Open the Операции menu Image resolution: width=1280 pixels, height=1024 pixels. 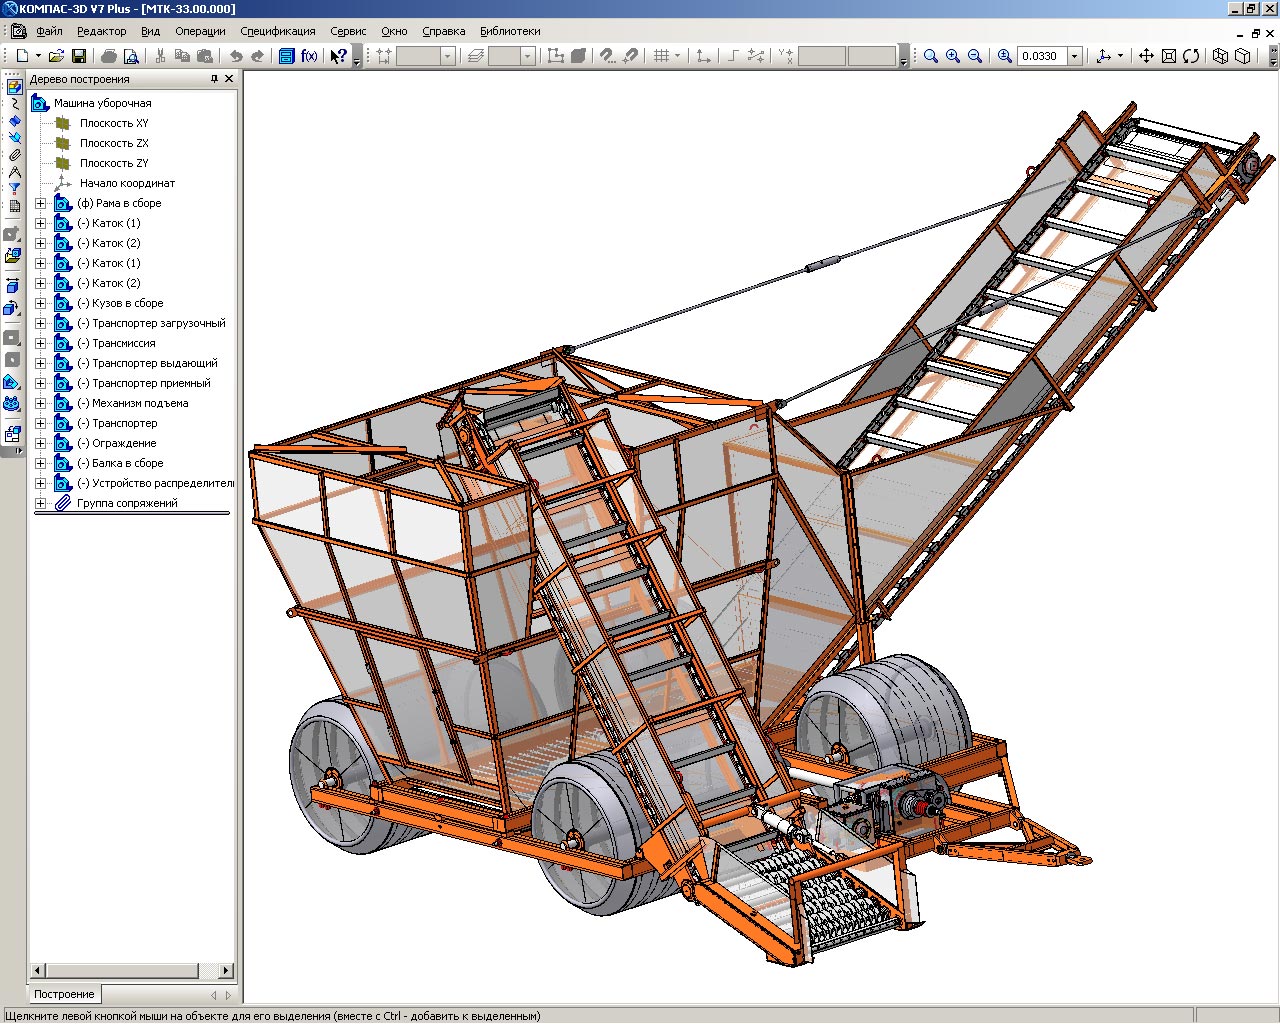200,31
